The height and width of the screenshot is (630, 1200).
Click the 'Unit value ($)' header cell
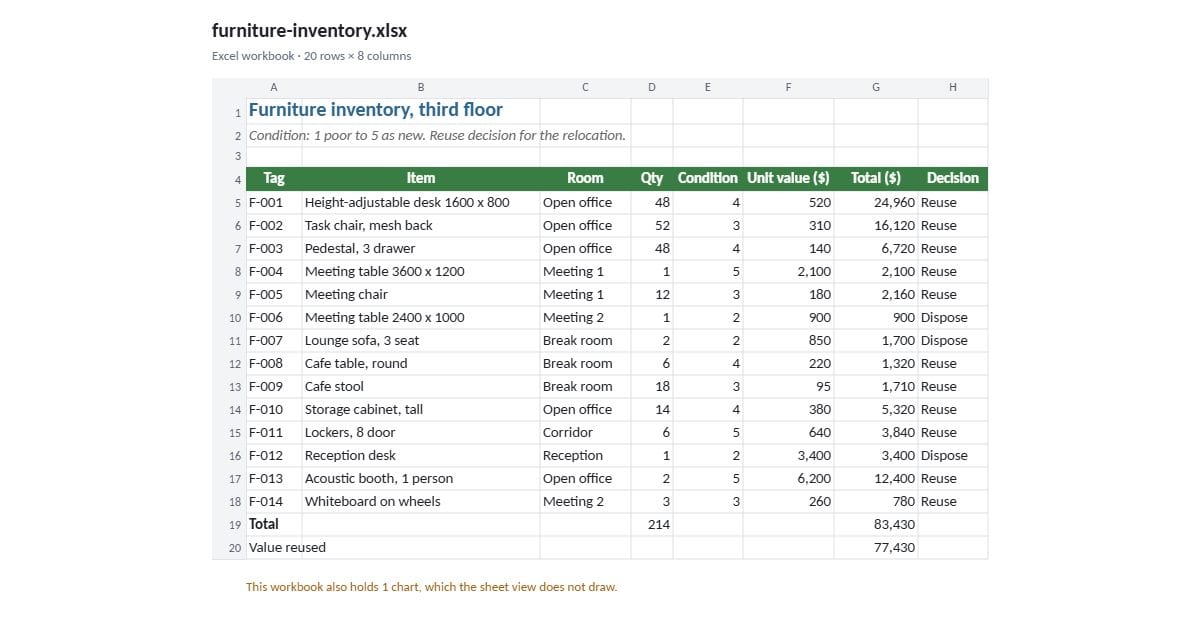788,178
